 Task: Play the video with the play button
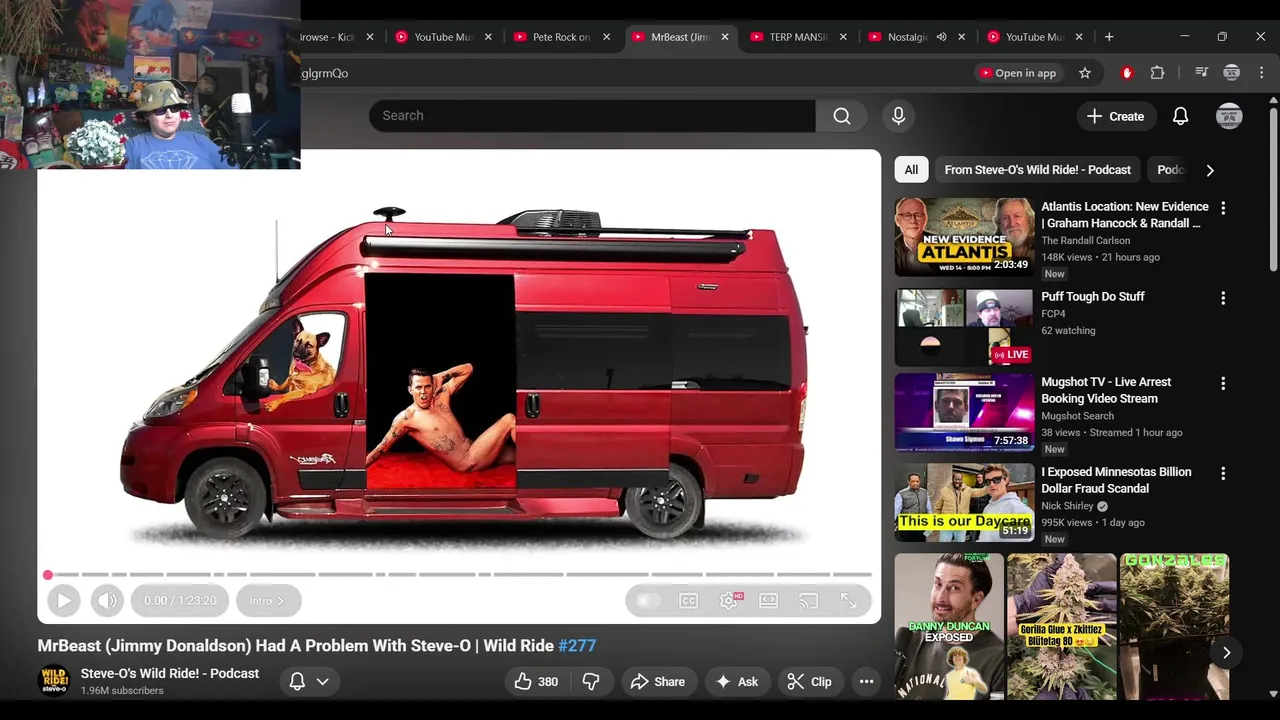tap(63, 600)
